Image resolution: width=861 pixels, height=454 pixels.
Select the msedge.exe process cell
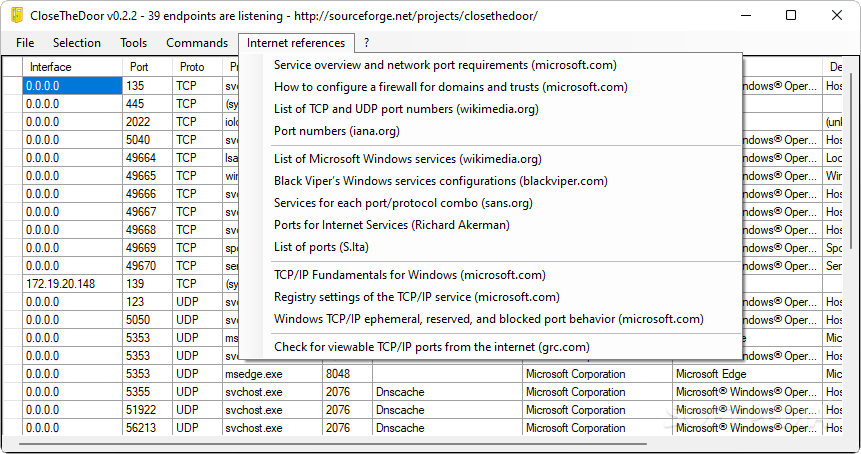272,374
